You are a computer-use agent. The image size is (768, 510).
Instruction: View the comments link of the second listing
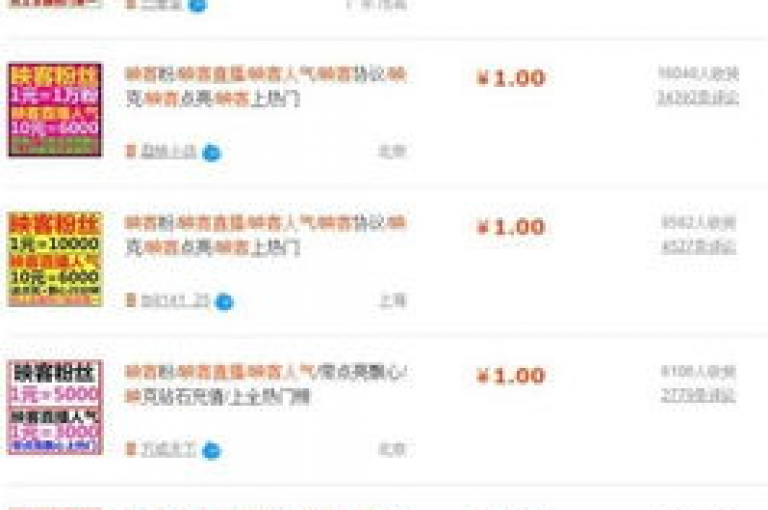click(x=698, y=247)
